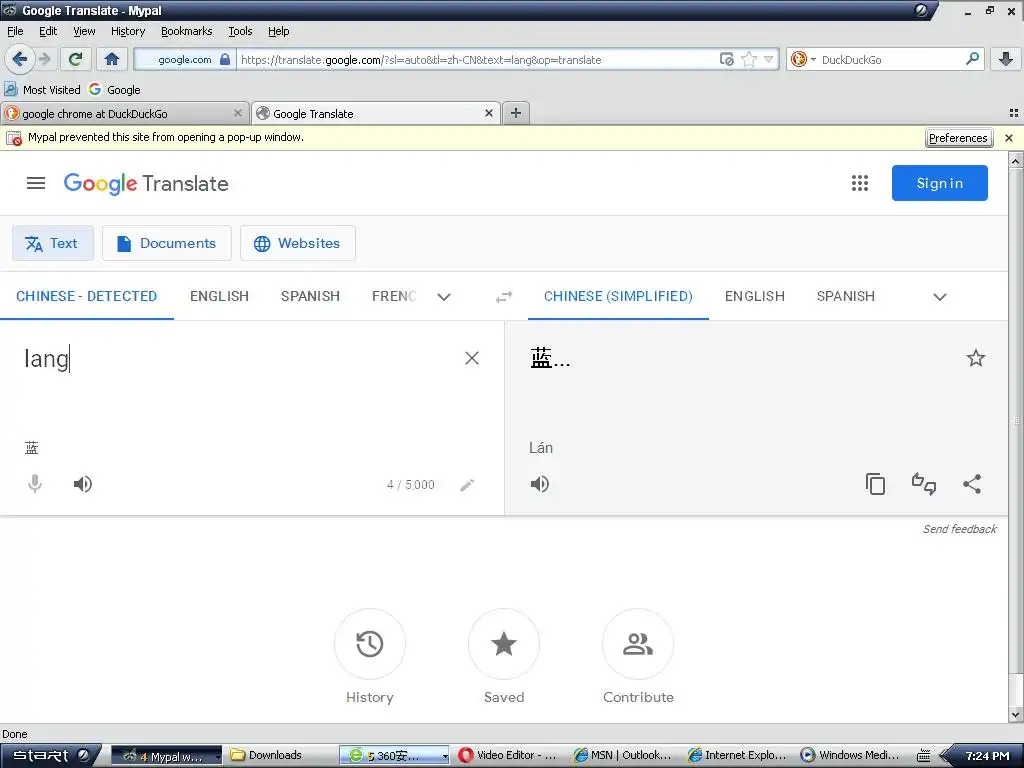Share the translation
The image size is (1024, 768).
[x=972, y=484]
